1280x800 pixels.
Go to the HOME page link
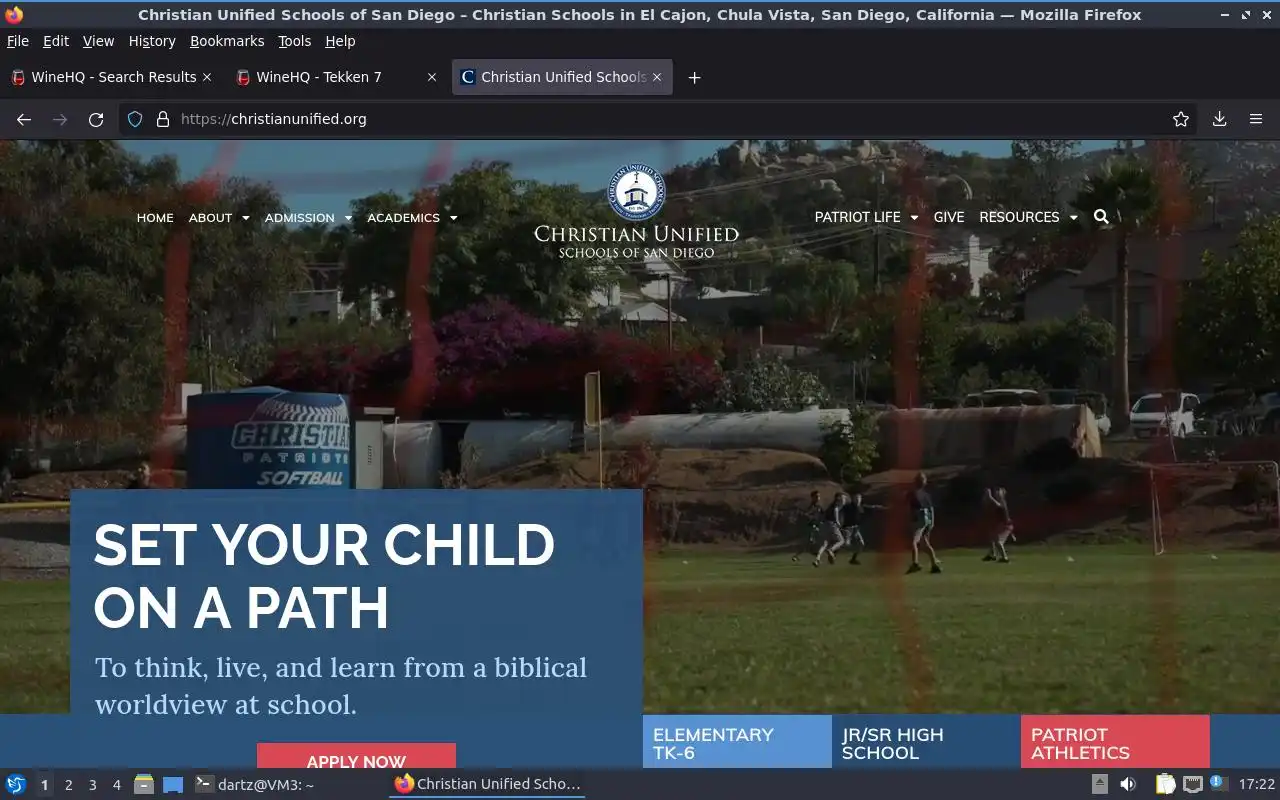[x=155, y=218]
